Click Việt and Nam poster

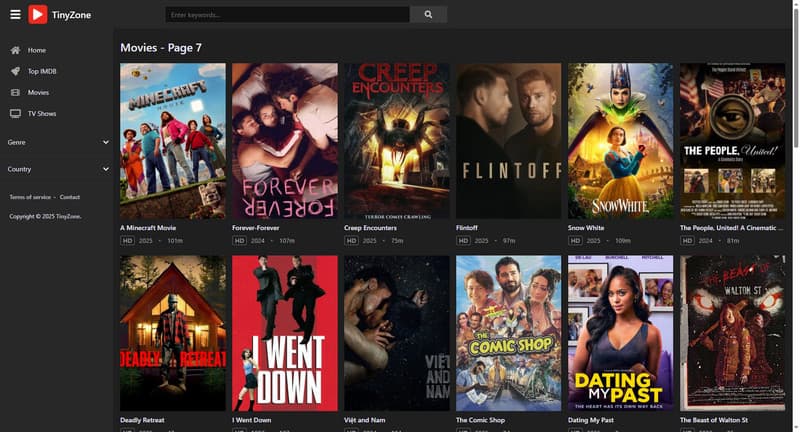tap(397, 333)
